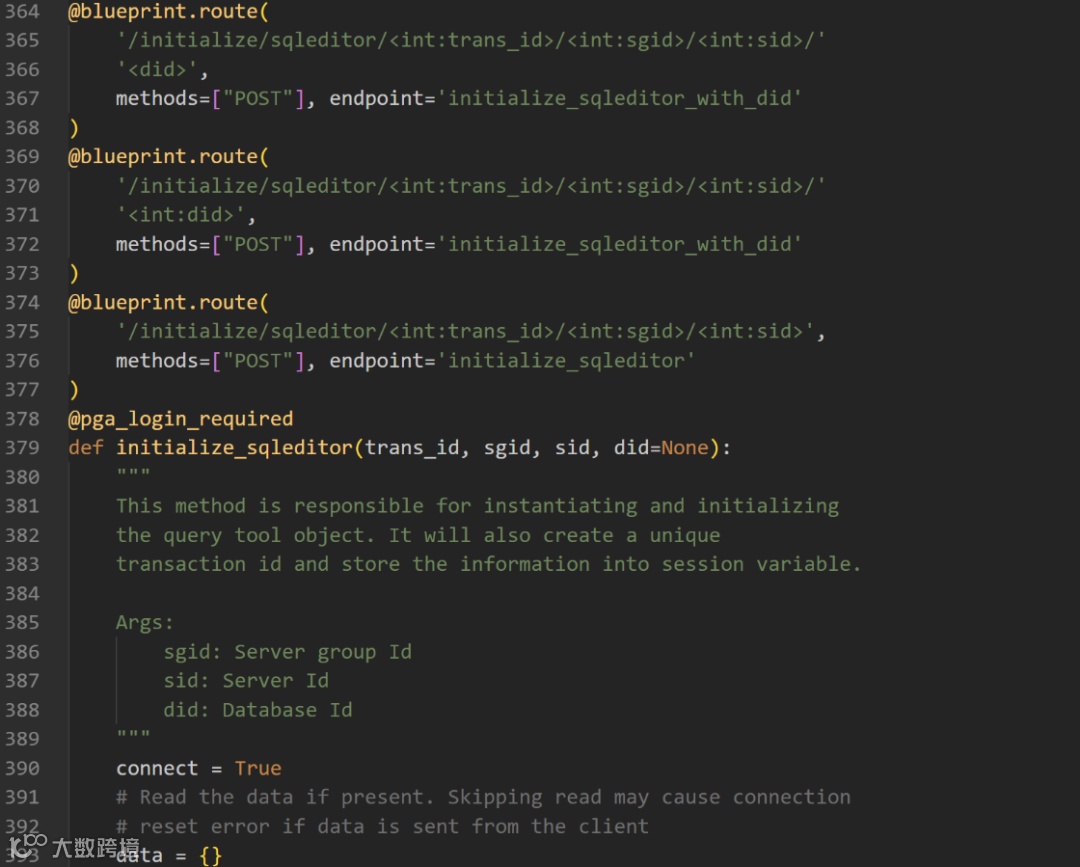Click the did=None parameter on line 379

(x=661, y=448)
